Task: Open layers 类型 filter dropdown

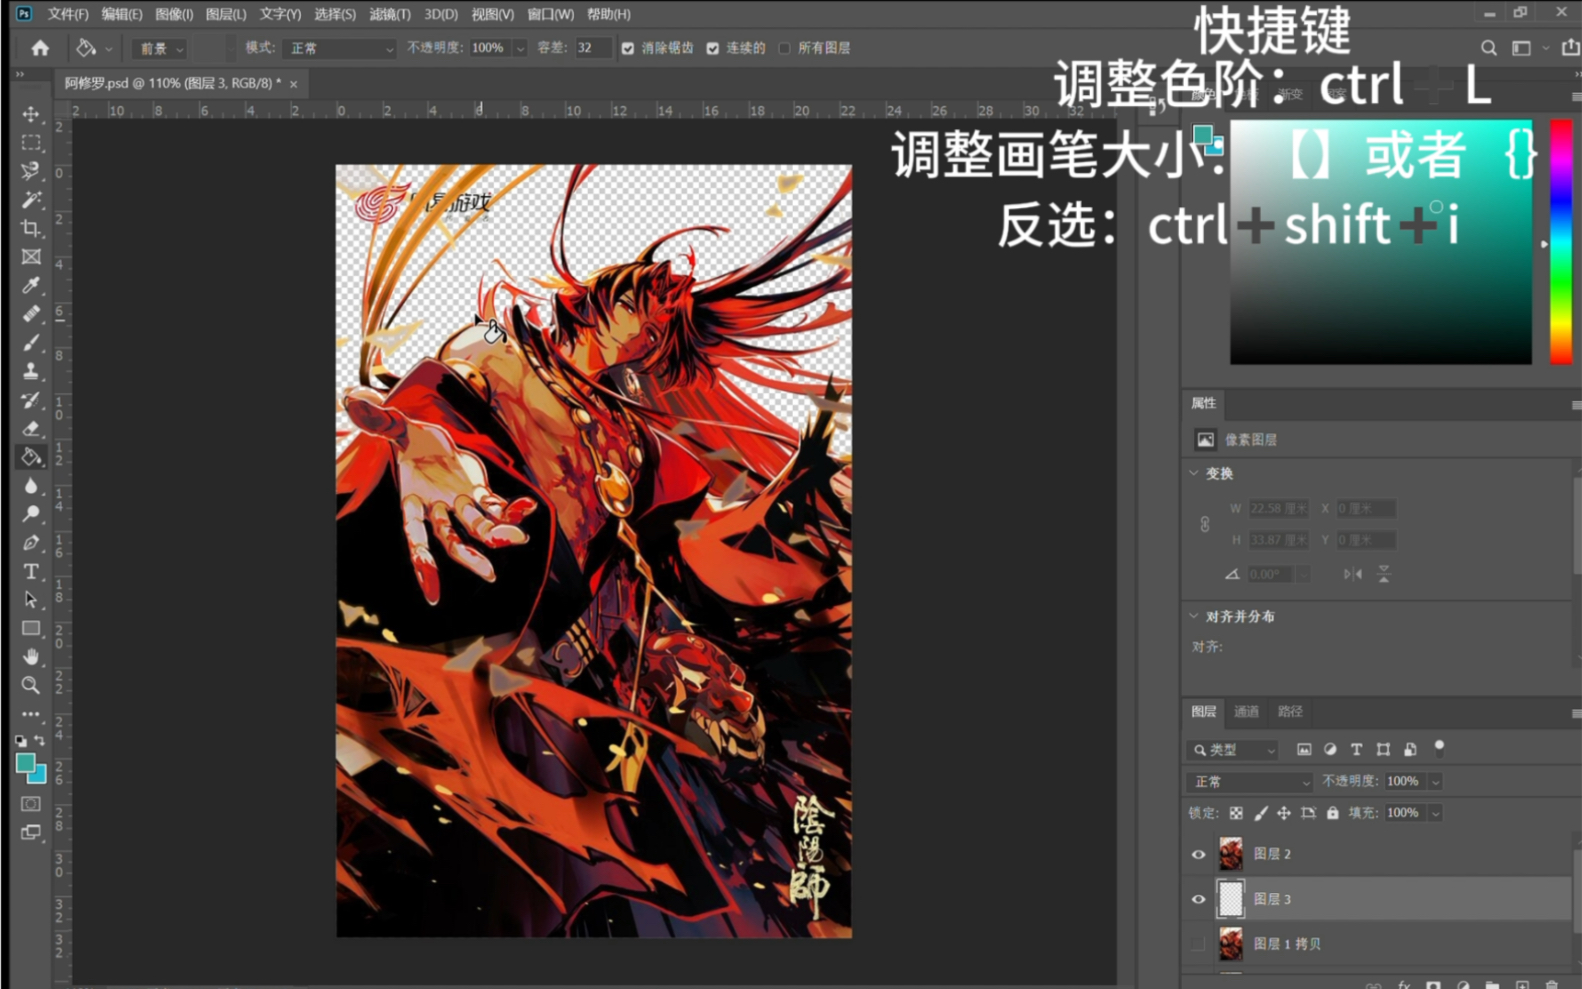Action: [1234, 749]
